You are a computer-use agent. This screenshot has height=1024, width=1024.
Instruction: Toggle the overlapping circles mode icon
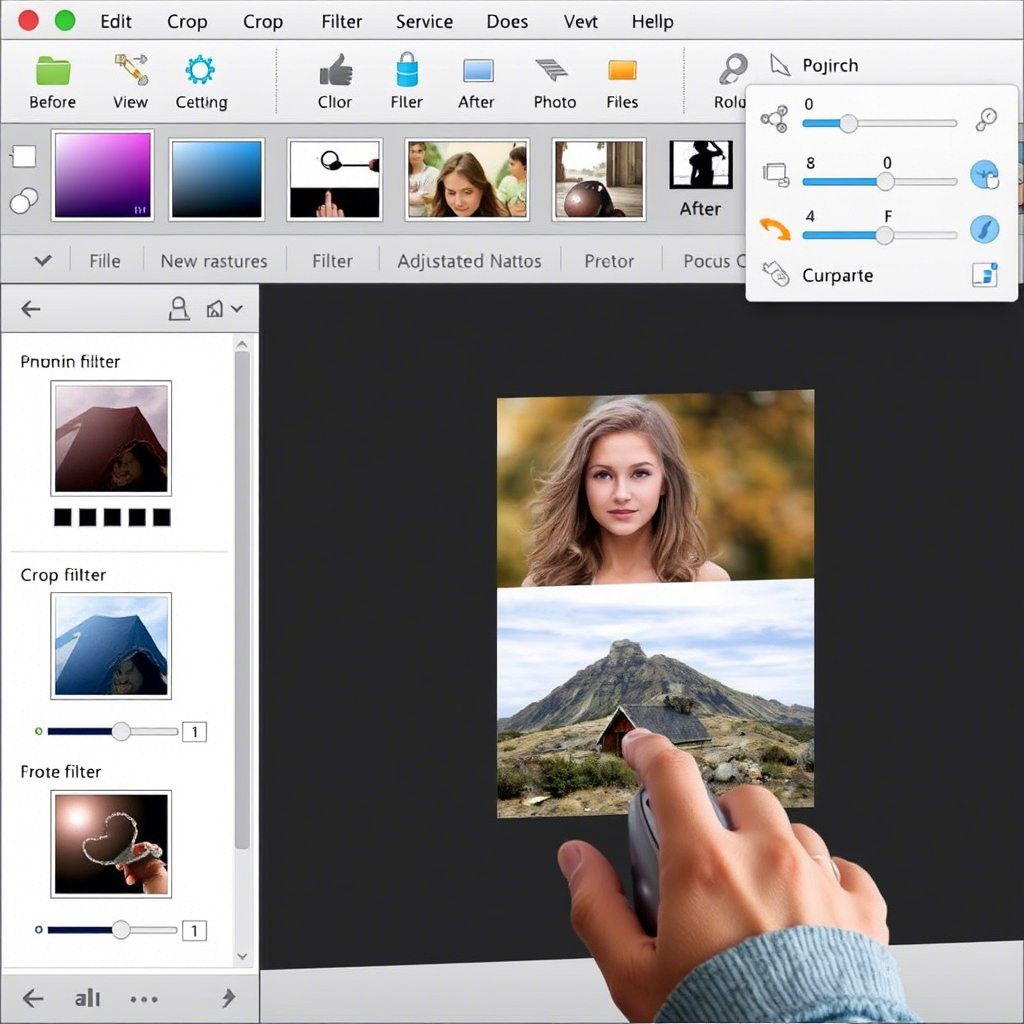[x=24, y=201]
